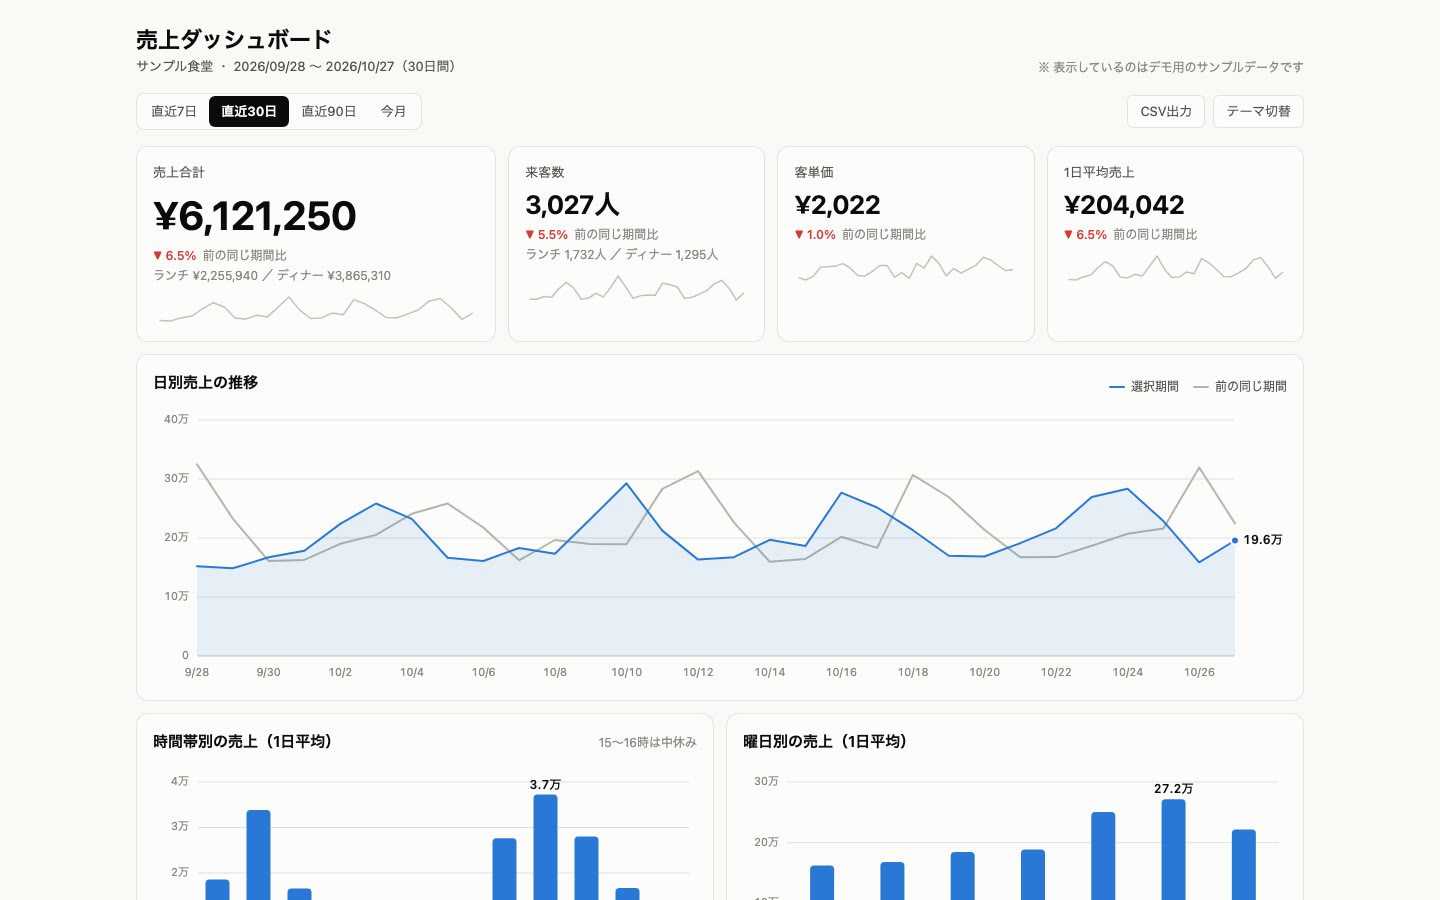Click the 日別売上の推移 heading
The image size is (1440, 900).
point(206,382)
